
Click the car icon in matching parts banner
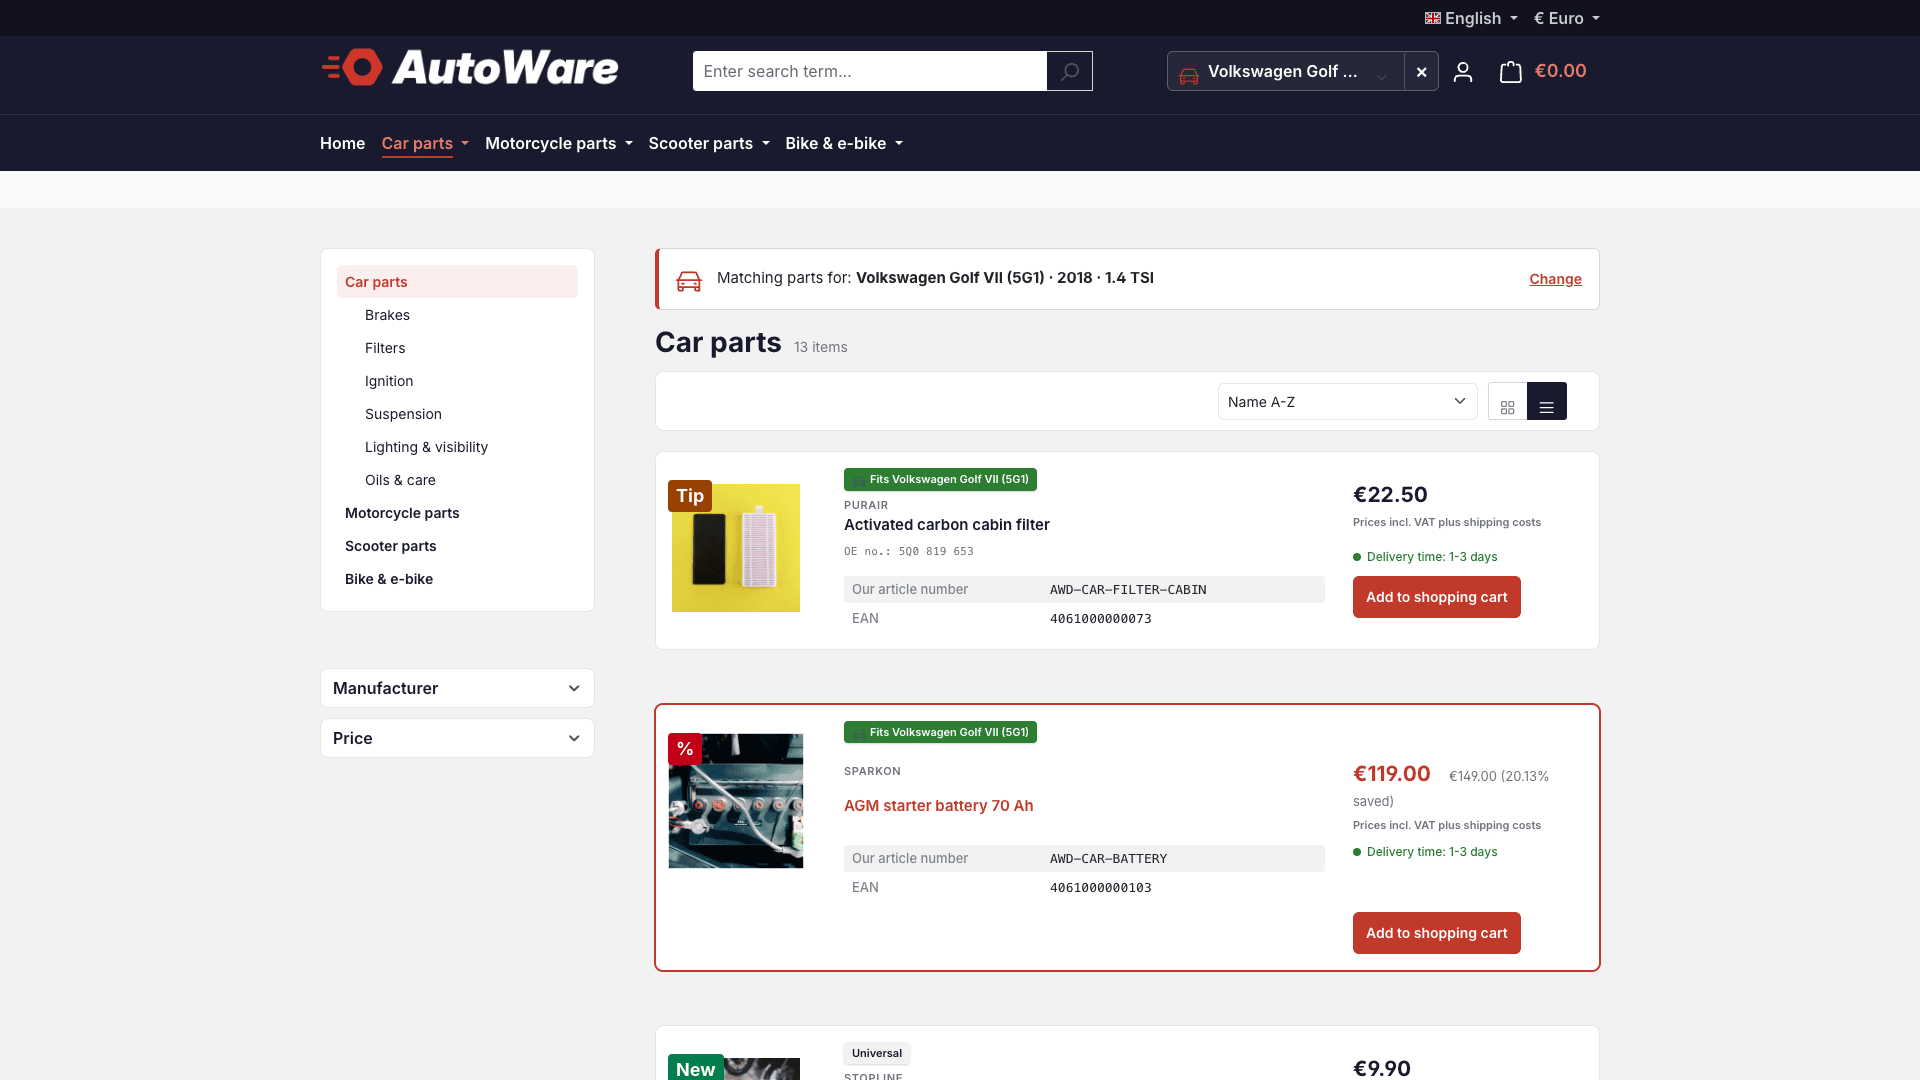click(689, 280)
